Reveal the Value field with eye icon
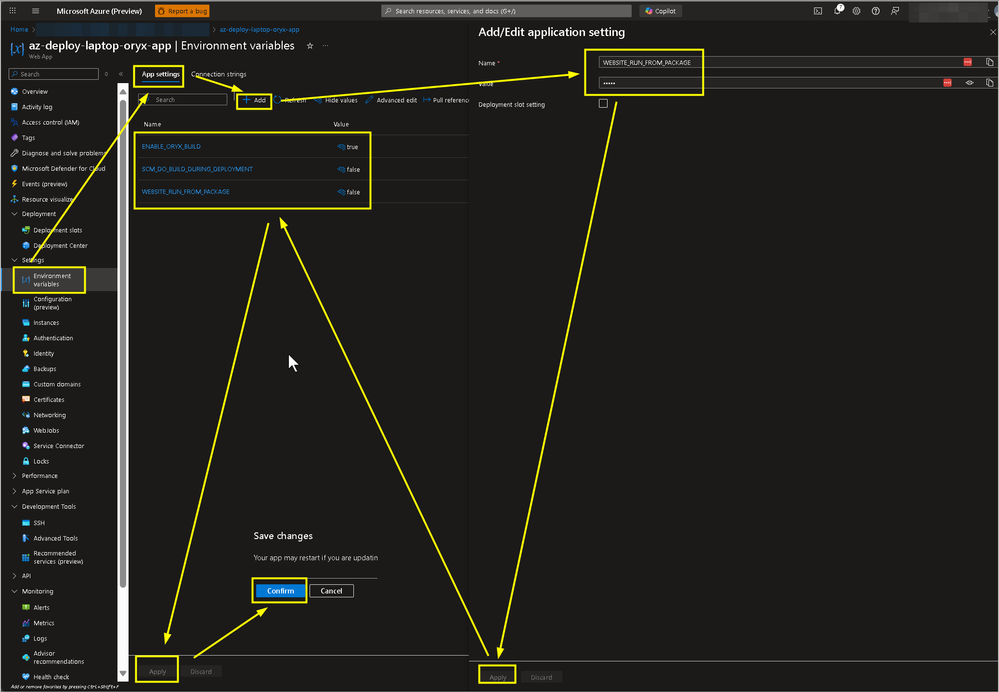This screenshot has height=692, width=999. 970,83
